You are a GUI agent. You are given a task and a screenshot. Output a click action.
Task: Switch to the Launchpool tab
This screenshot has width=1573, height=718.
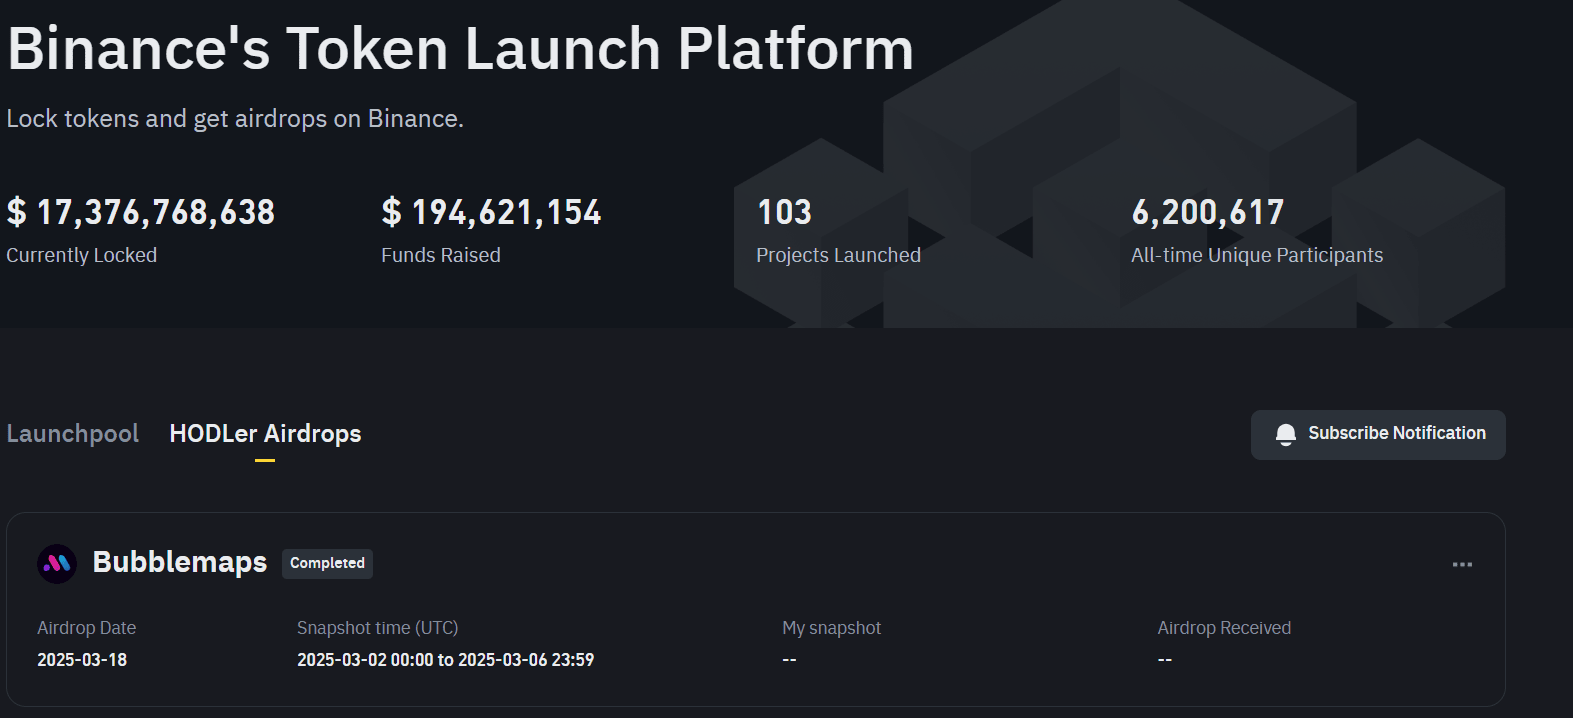pyautogui.click(x=73, y=434)
